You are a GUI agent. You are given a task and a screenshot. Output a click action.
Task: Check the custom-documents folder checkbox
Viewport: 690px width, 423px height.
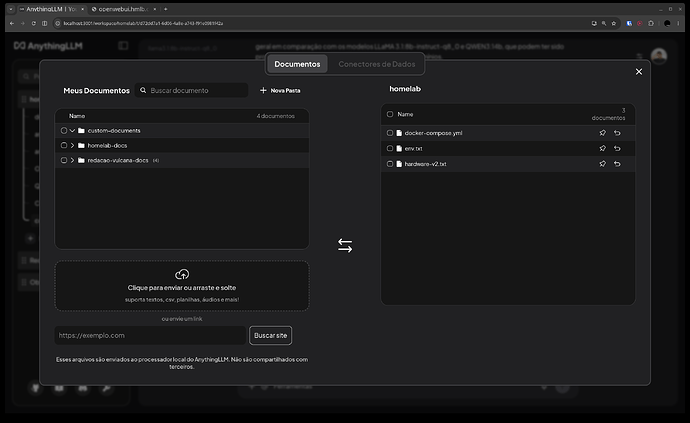click(64, 131)
